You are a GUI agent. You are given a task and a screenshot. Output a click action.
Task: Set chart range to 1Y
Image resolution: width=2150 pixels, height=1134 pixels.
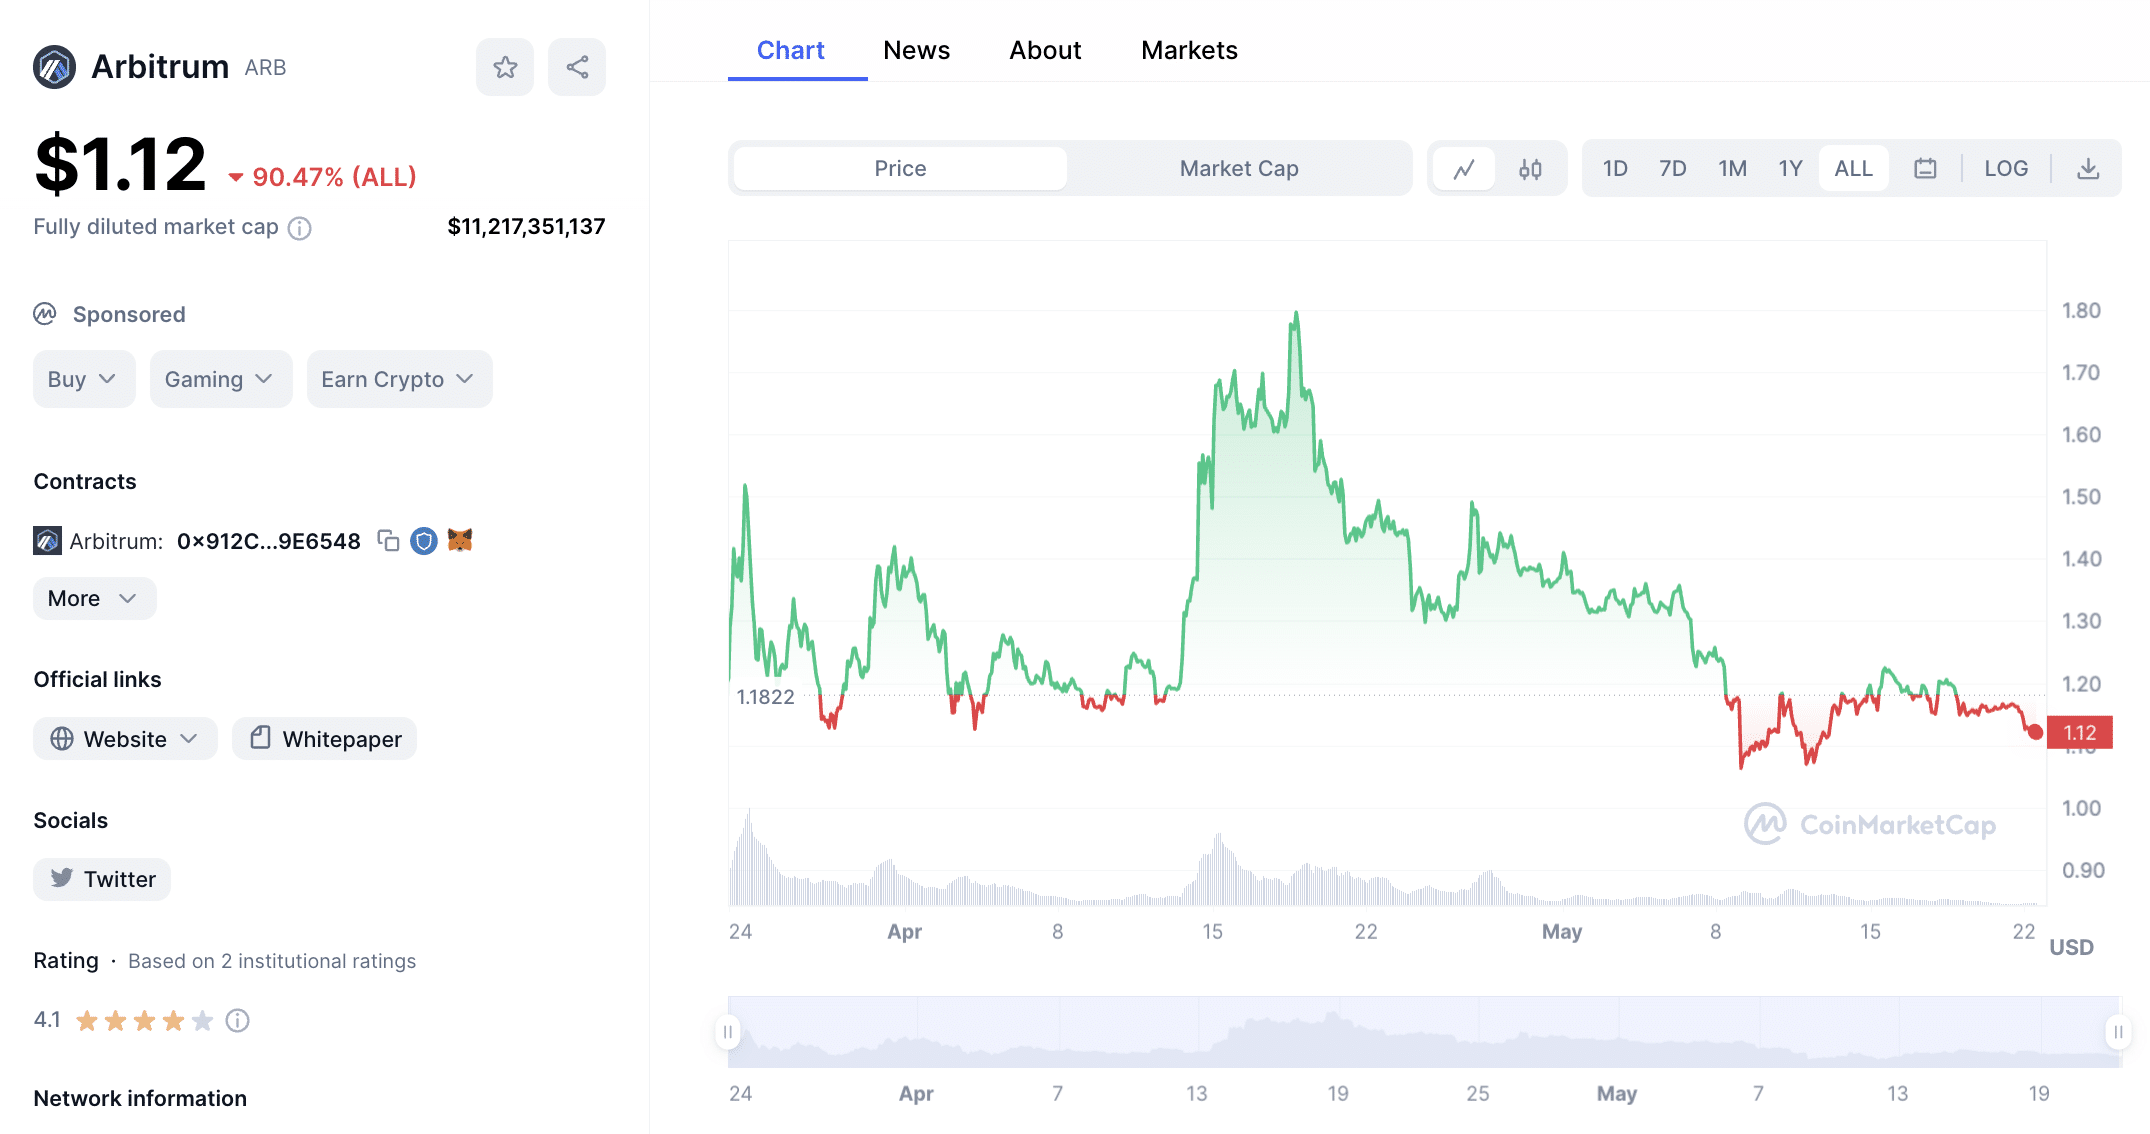(1790, 169)
